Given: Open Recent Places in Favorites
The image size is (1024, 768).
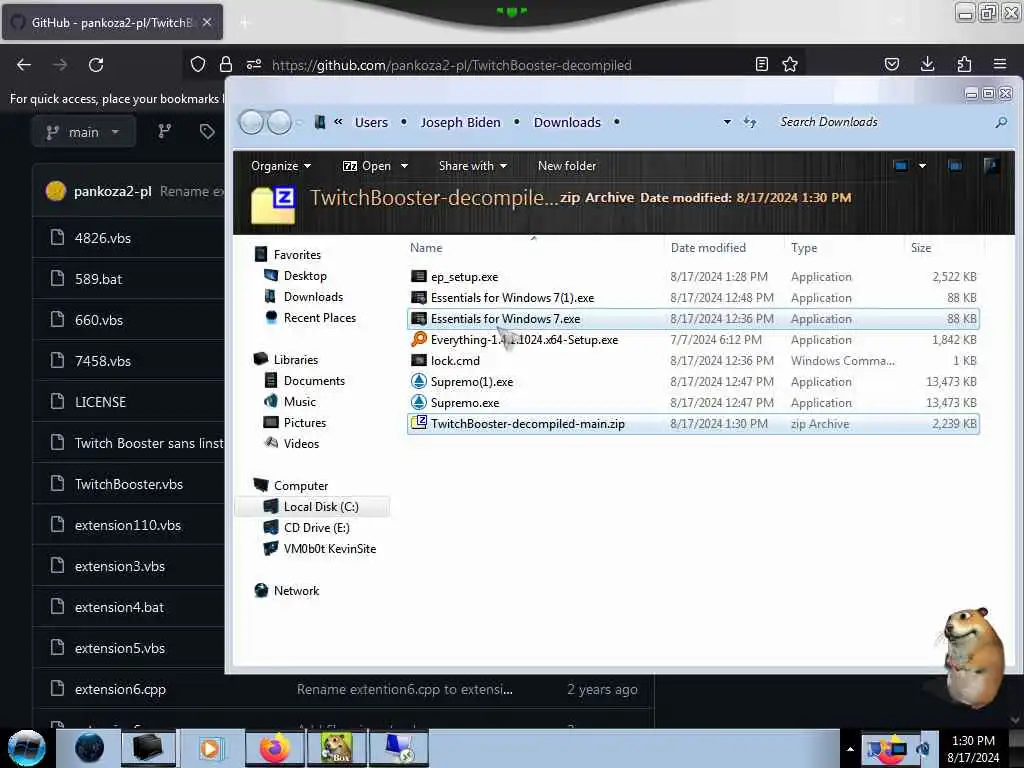Looking at the screenshot, I should coord(319,318).
